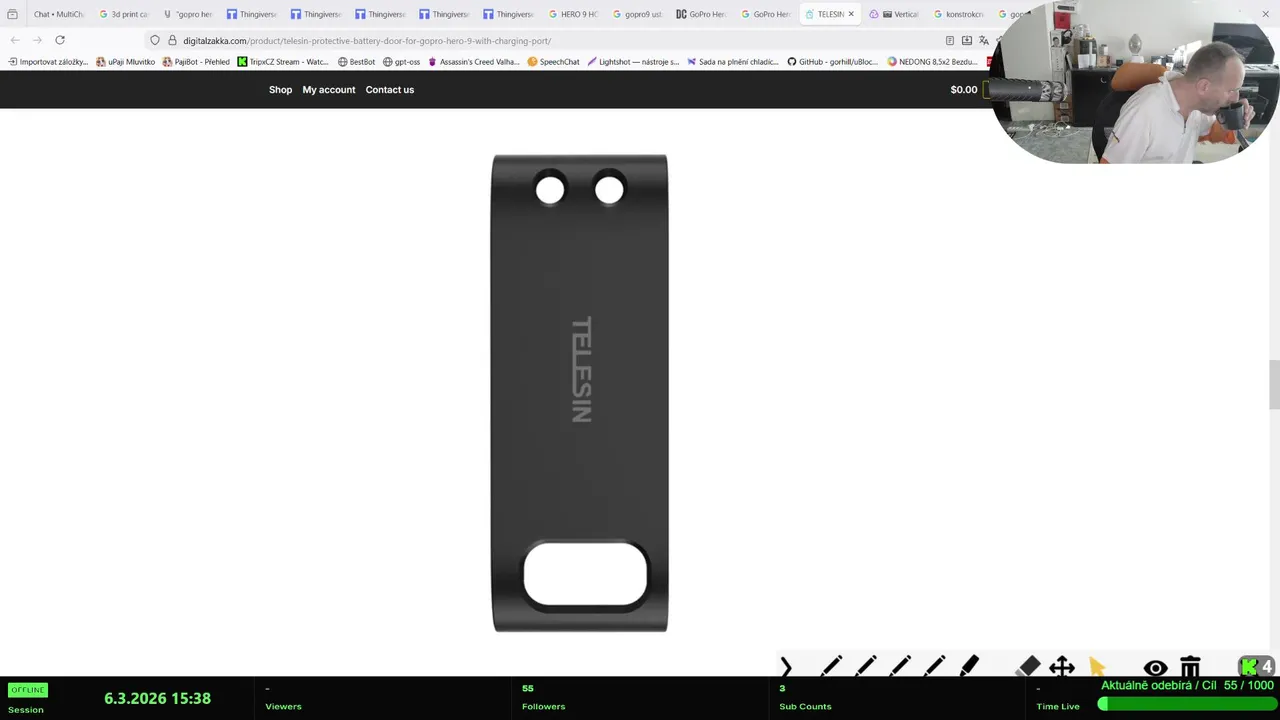Open the GitHub - gorhill/uBloc... bookmark
The width and height of the screenshot is (1280, 720).
[832, 62]
